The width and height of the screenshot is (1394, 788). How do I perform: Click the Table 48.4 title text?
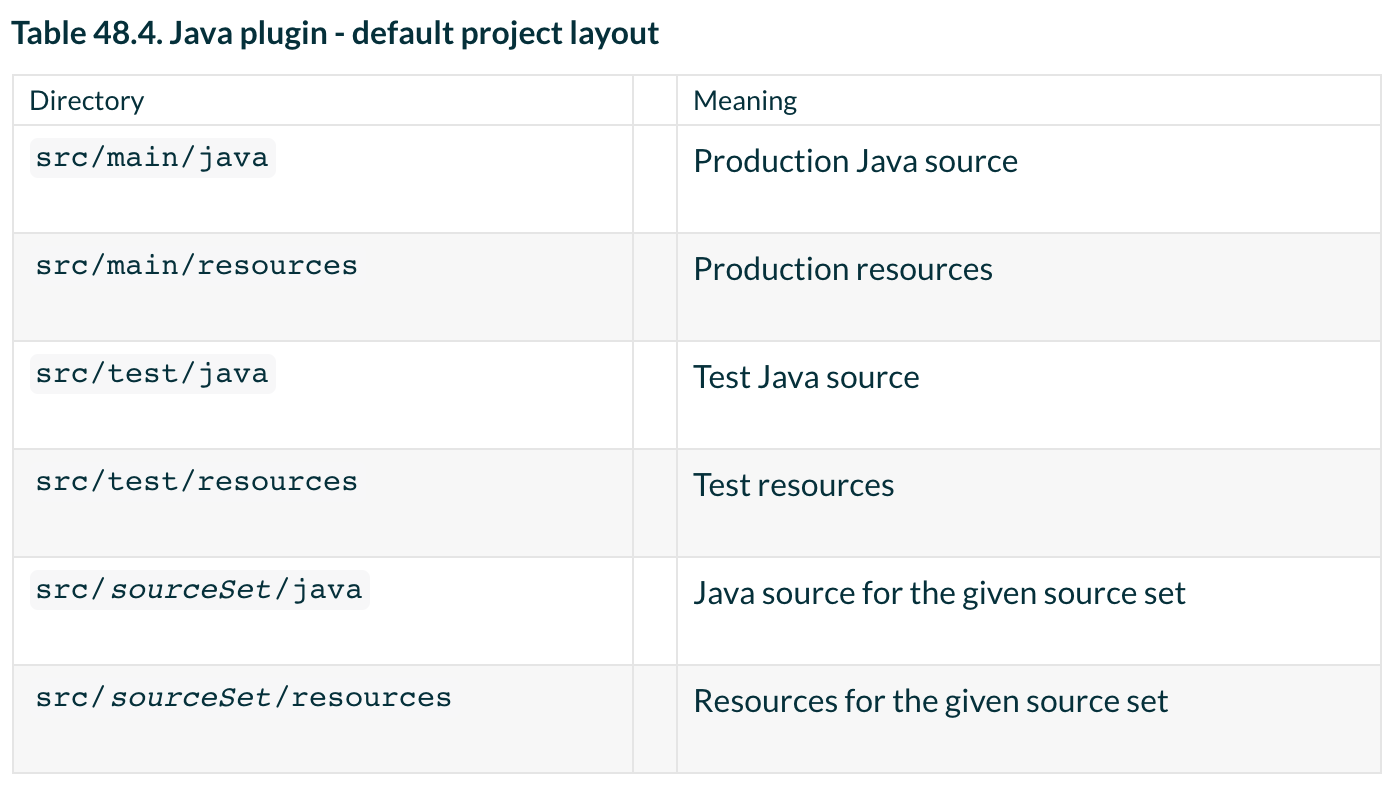coord(334,34)
